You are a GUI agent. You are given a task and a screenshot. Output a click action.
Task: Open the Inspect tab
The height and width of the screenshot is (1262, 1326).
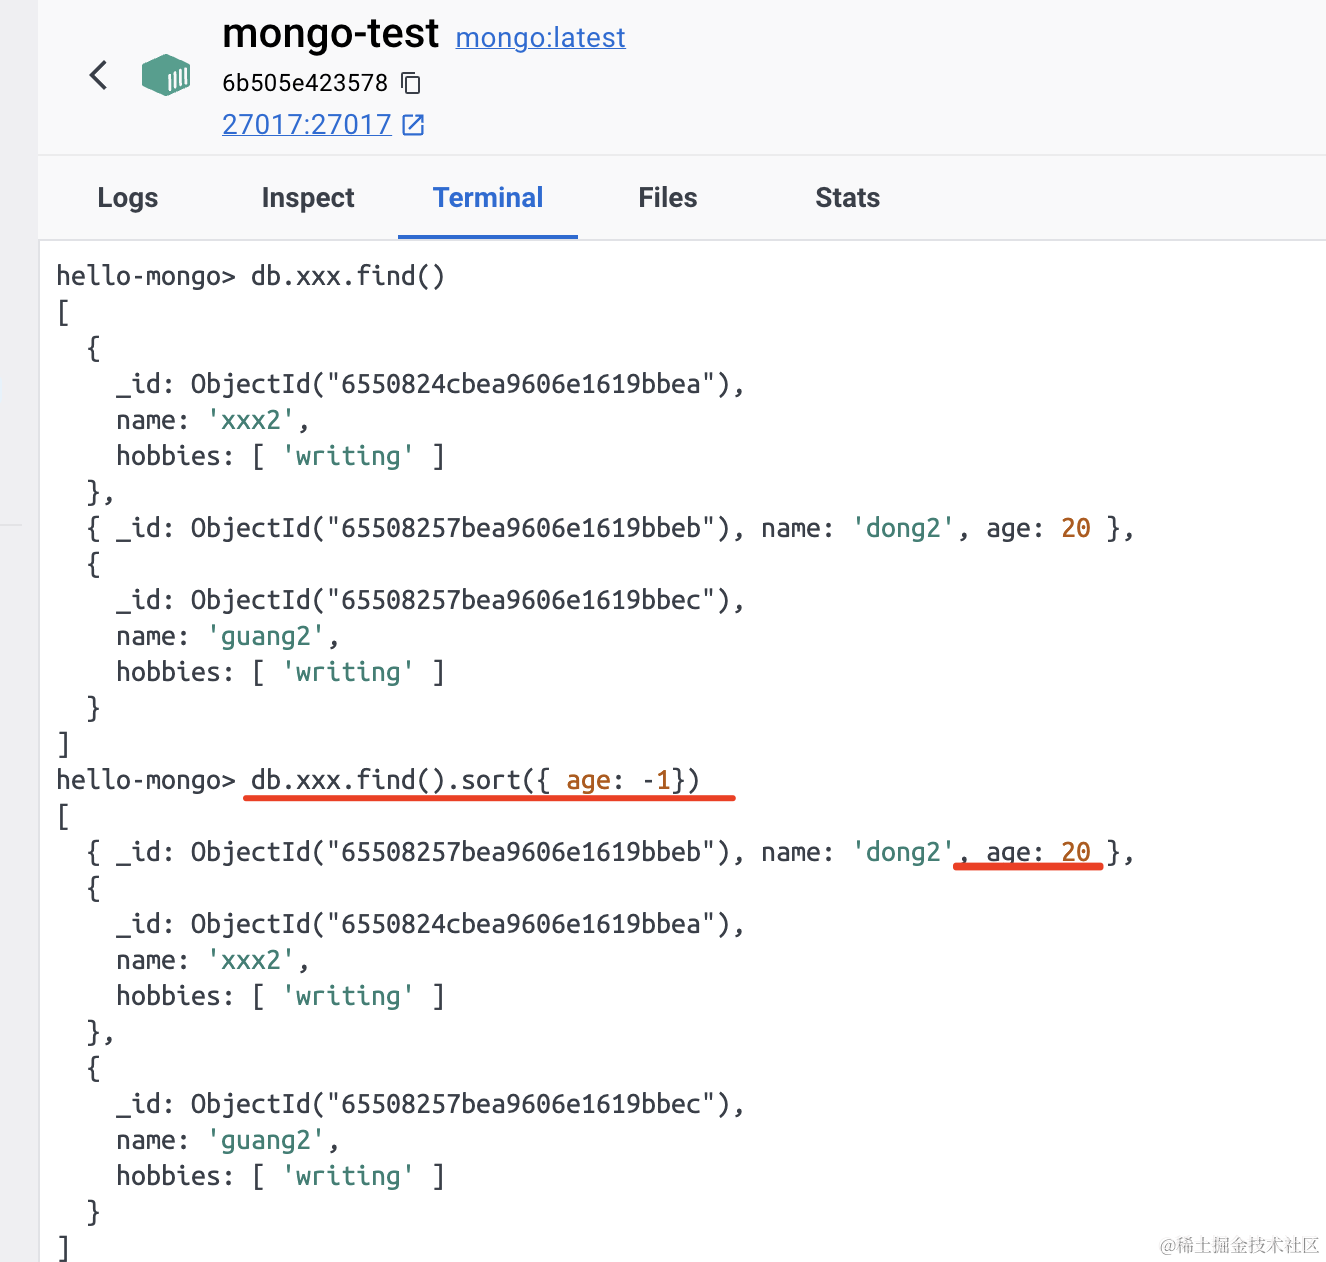[308, 198]
